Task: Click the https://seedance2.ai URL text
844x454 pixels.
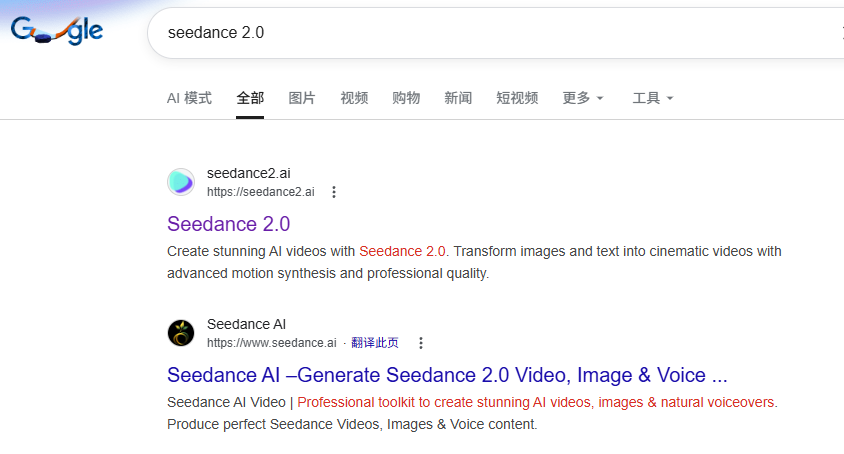Action: point(261,192)
